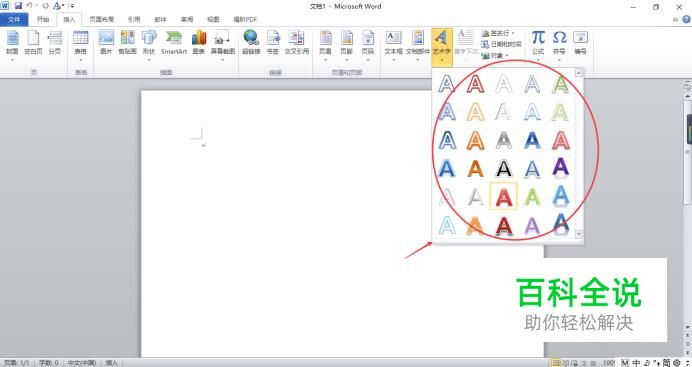Select the gray metallic WordArt in the third row
Viewport: 692px width, 367px height.
(504, 140)
